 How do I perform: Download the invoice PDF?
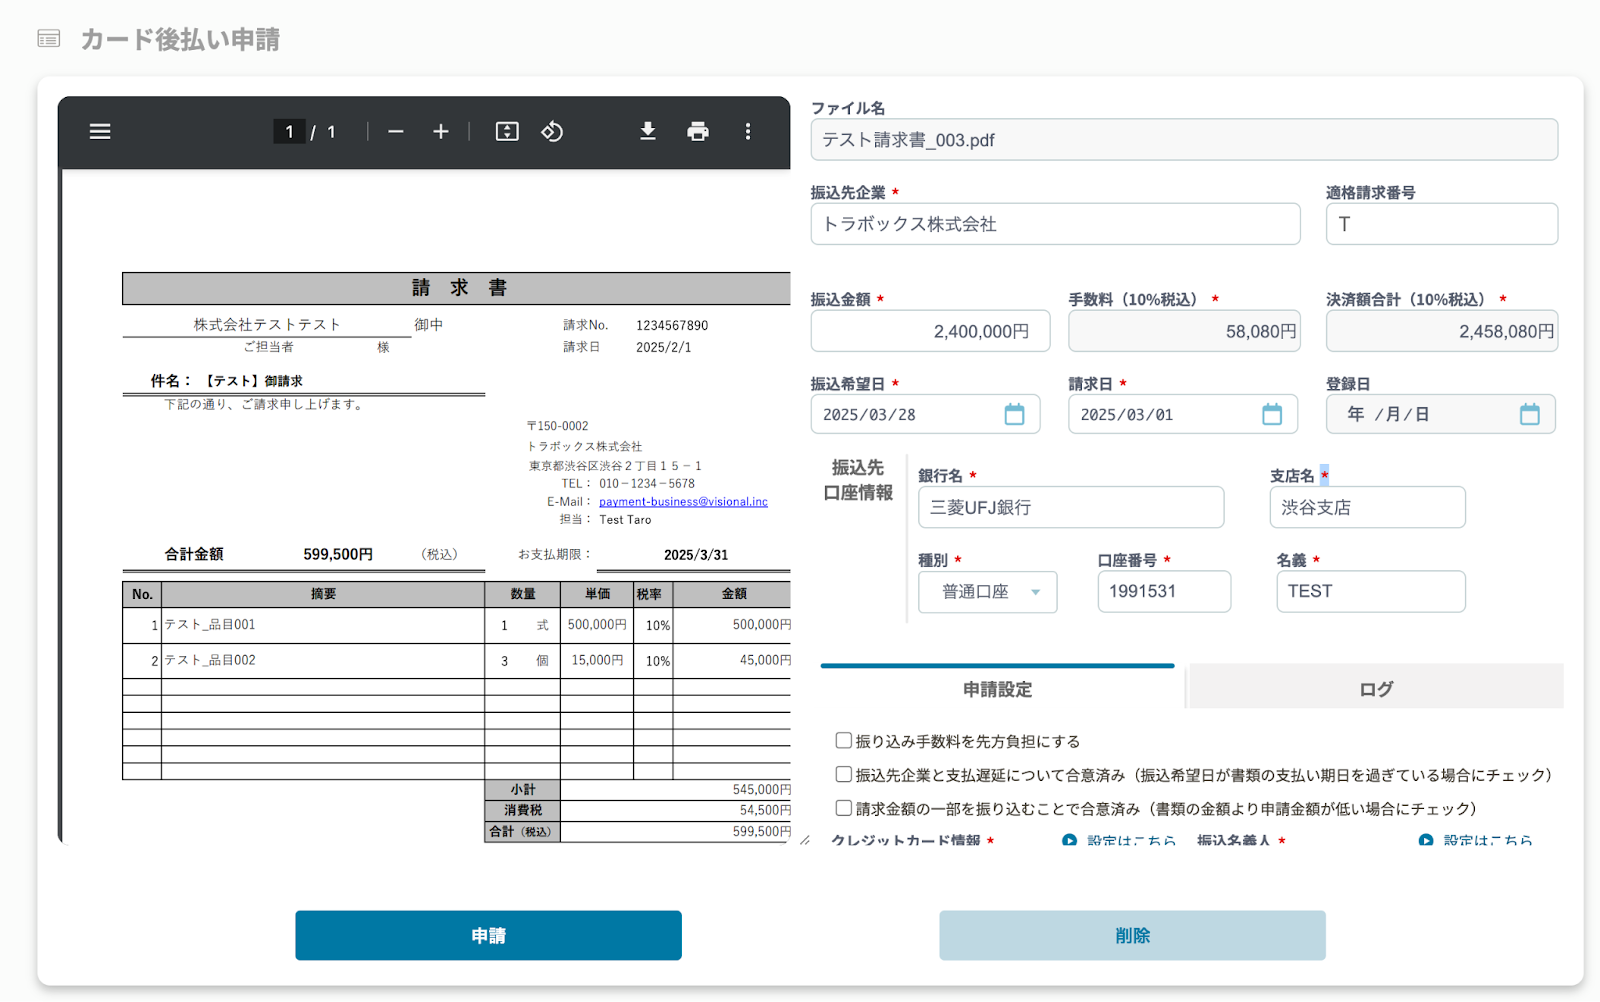(648, 131)
